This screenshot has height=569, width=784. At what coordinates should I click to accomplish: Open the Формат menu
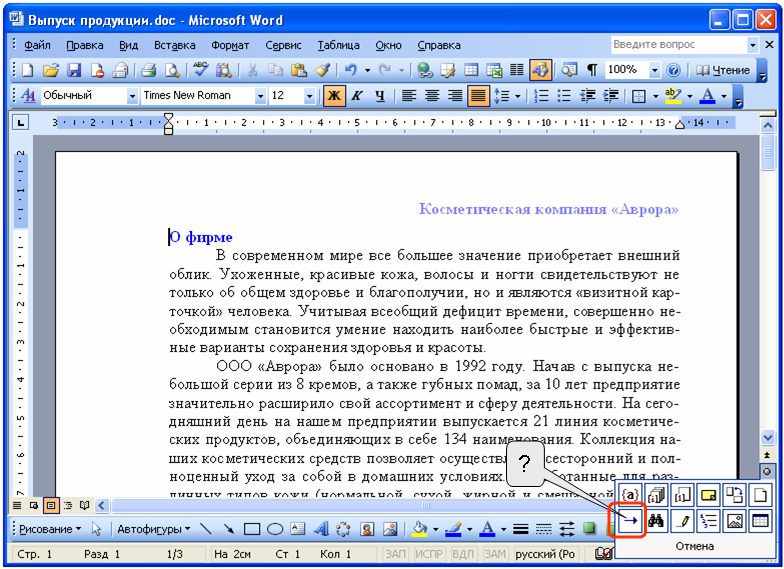230,46
